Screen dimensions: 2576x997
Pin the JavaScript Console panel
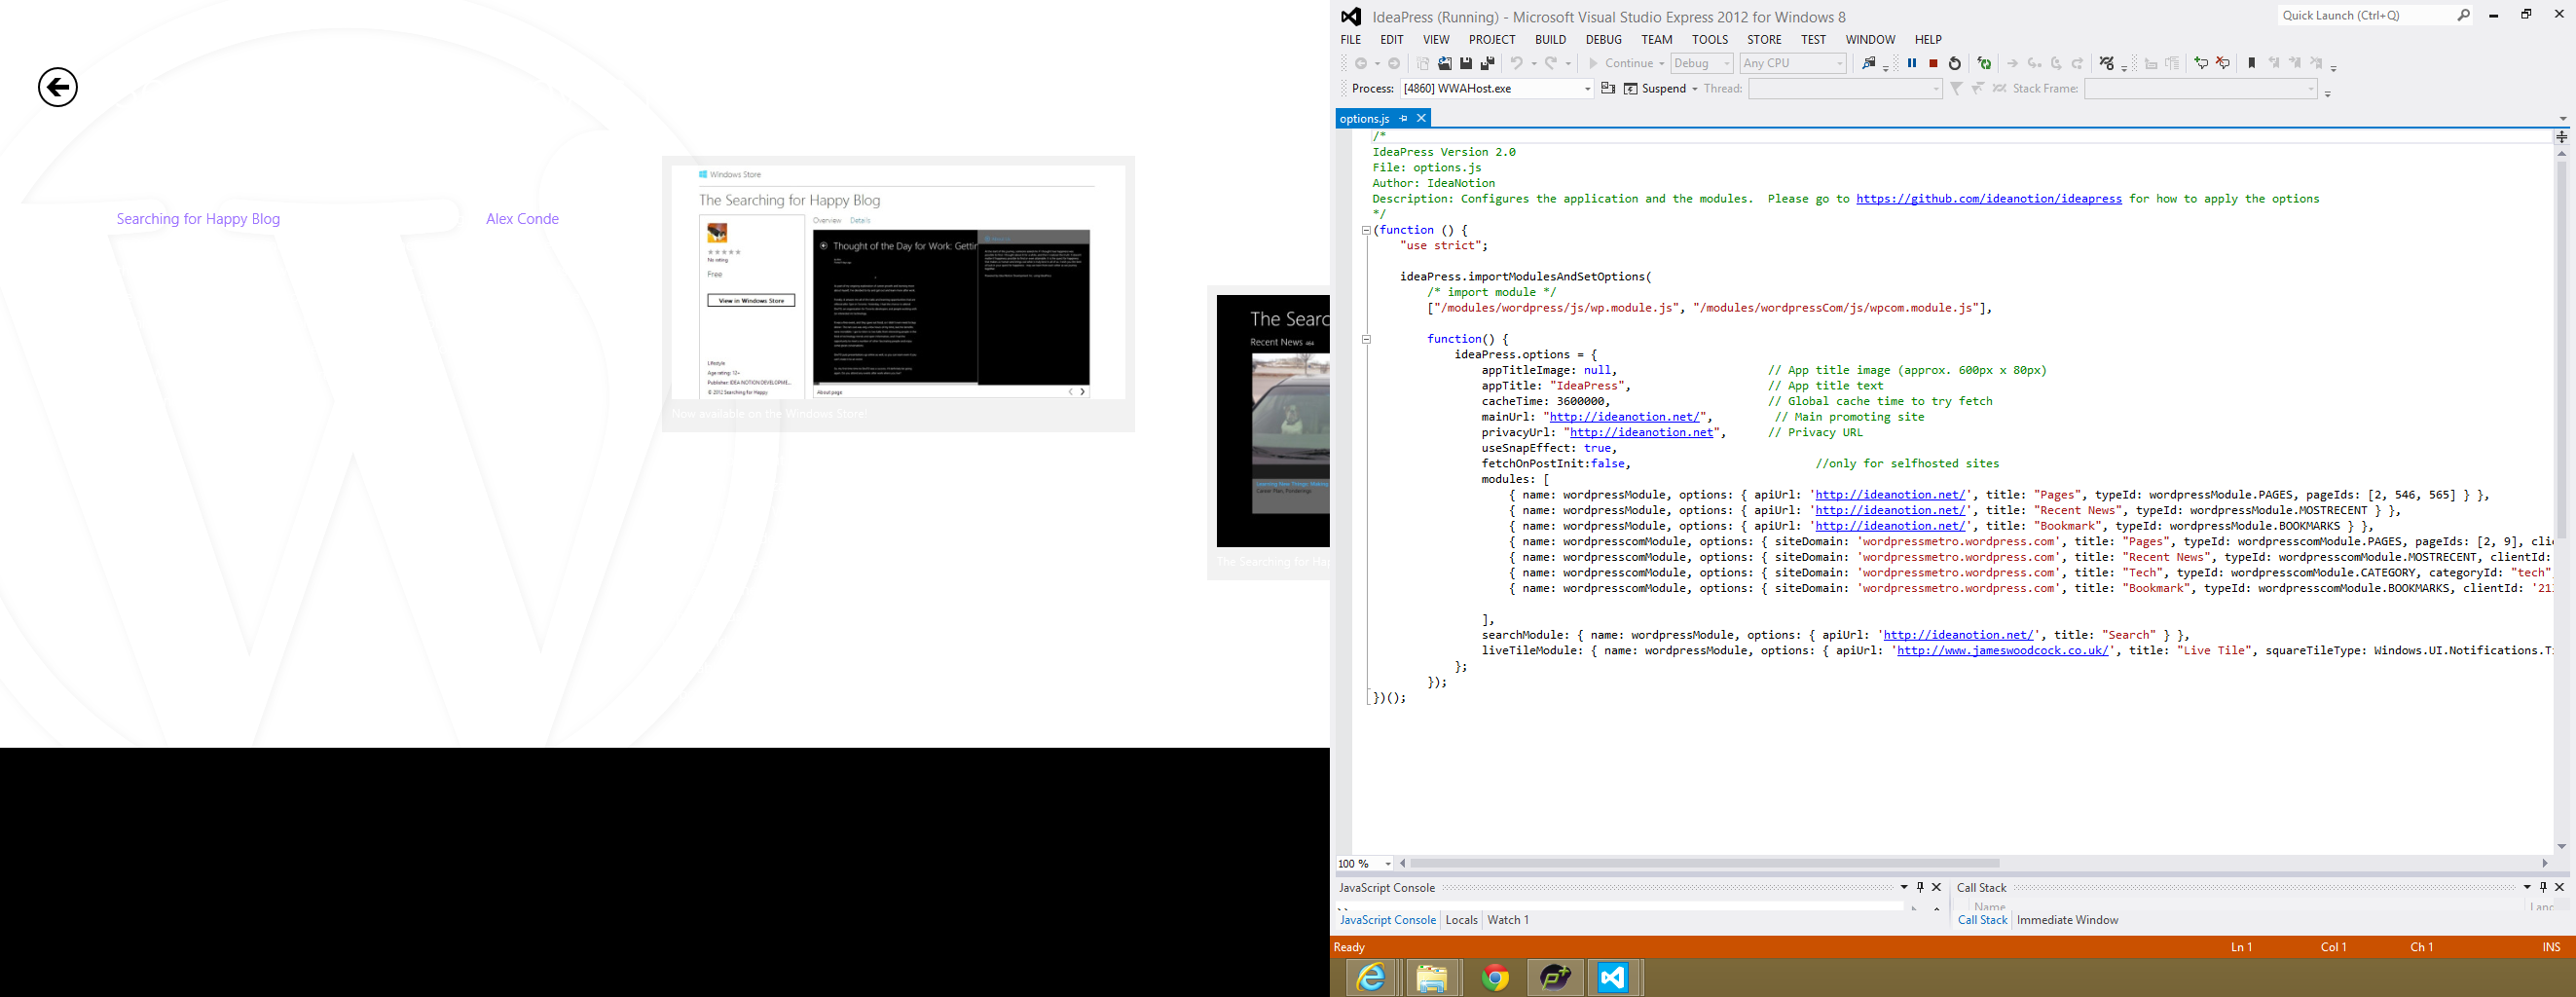coord(1920,887)
